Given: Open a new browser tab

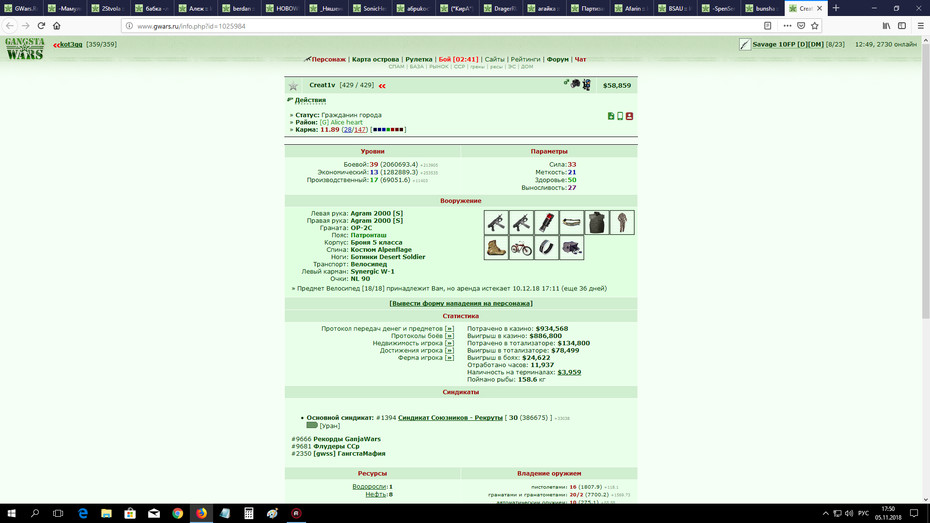Looking at the screenshot, I should pyautogui.click(x=836, y=8).
